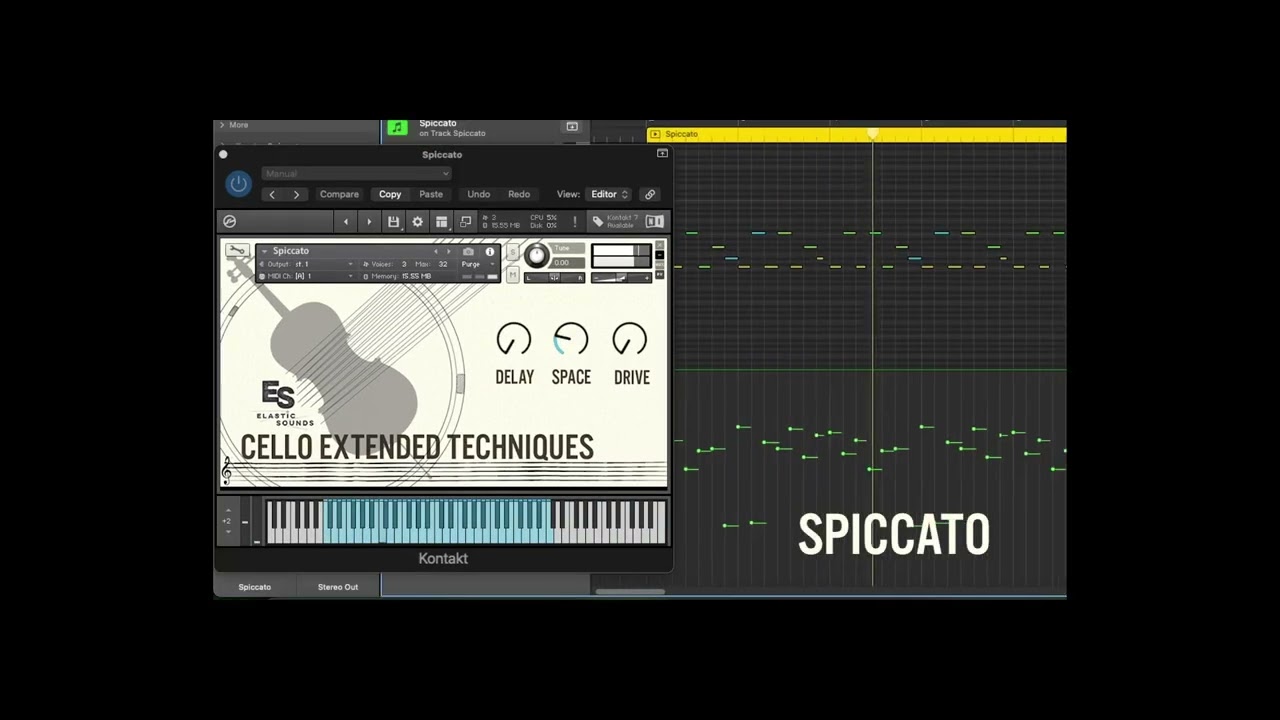This screenshot has height=720, width=1280.
Task: Toggle the instrument Solo S button
Action: tap(513, 253)
